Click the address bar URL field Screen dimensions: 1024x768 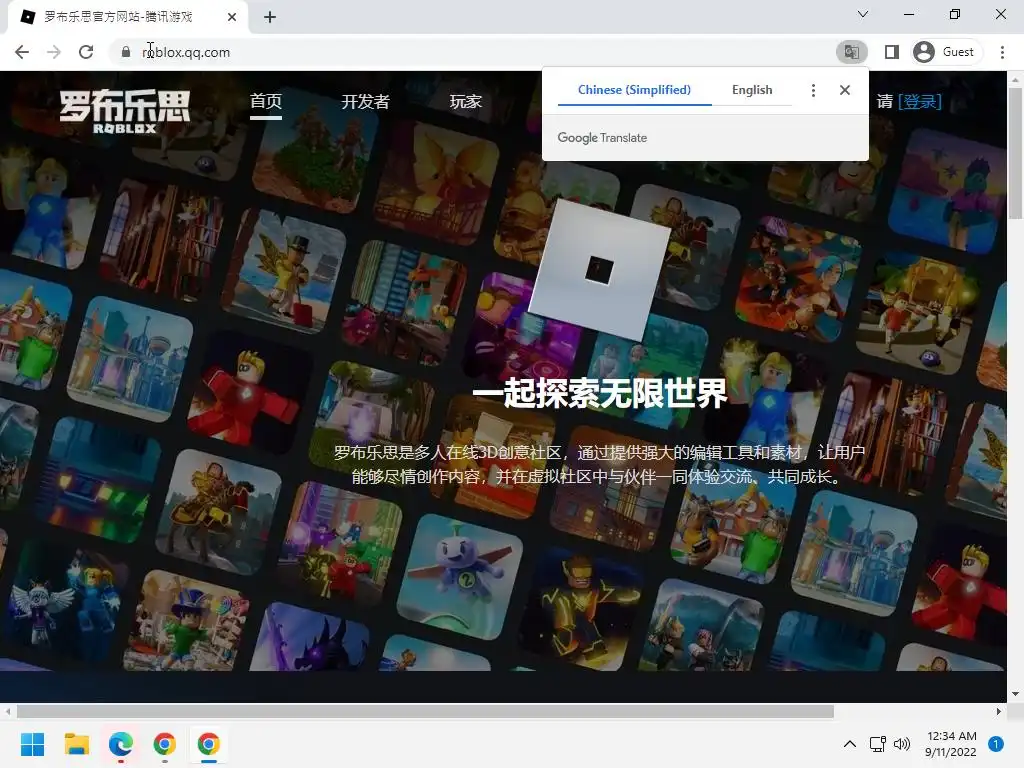point(470,52)
